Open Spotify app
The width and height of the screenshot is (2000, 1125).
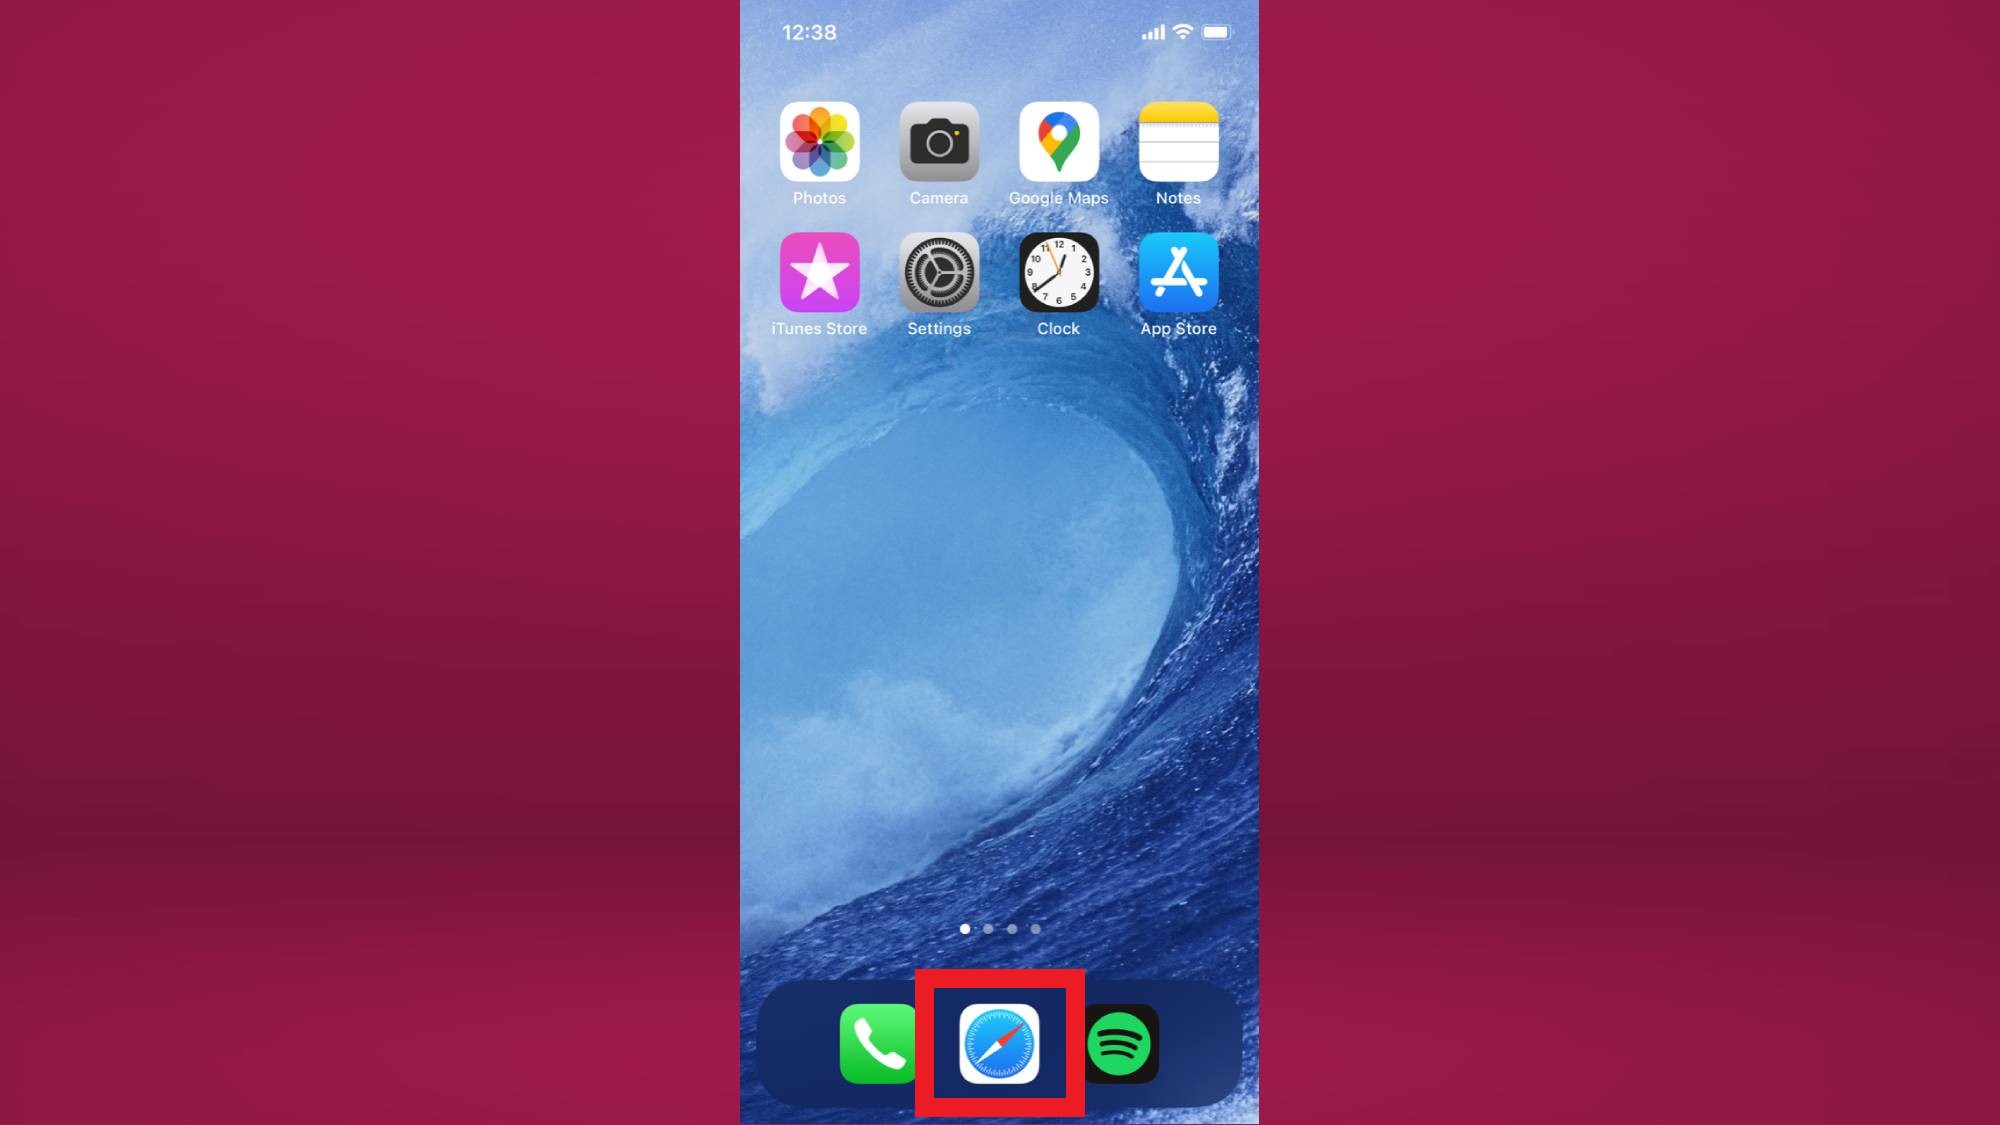tap(1120, 1044)
